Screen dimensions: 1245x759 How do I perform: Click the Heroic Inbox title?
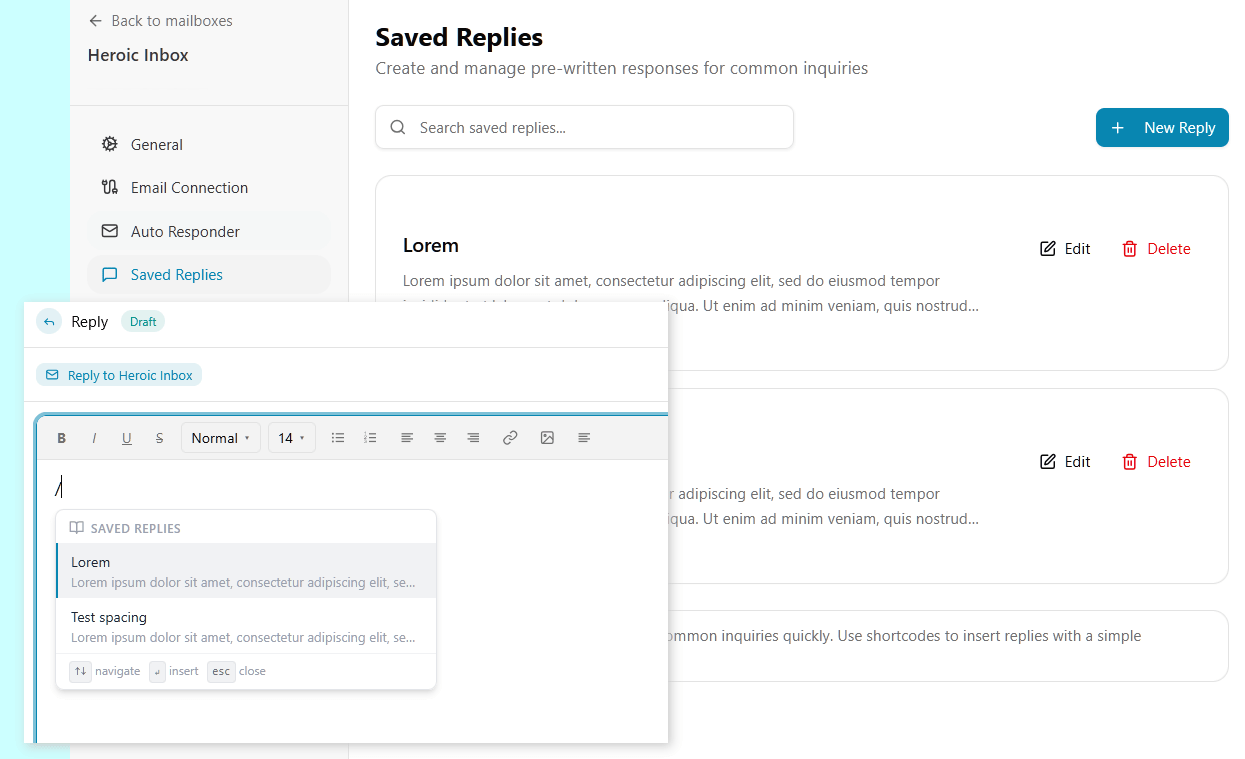pyautogui.click(x=138, y=55)
